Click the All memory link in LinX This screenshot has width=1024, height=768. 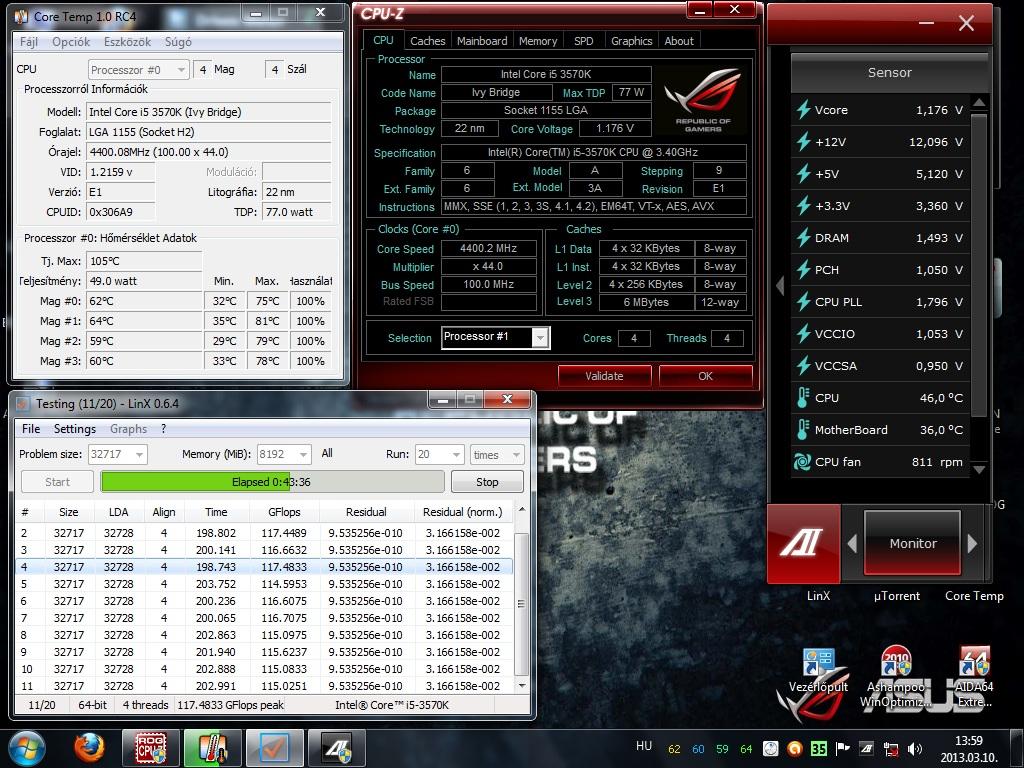click(327, 453)
